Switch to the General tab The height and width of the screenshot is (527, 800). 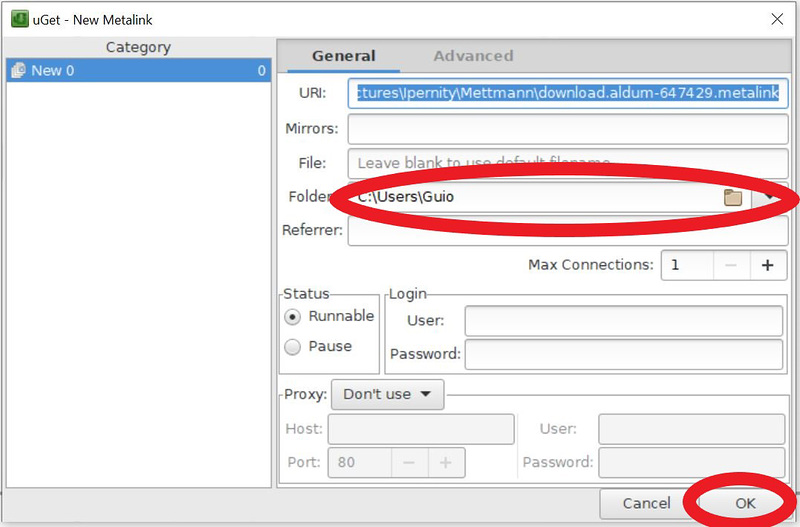pyautogui.click(x=343, y=56)
